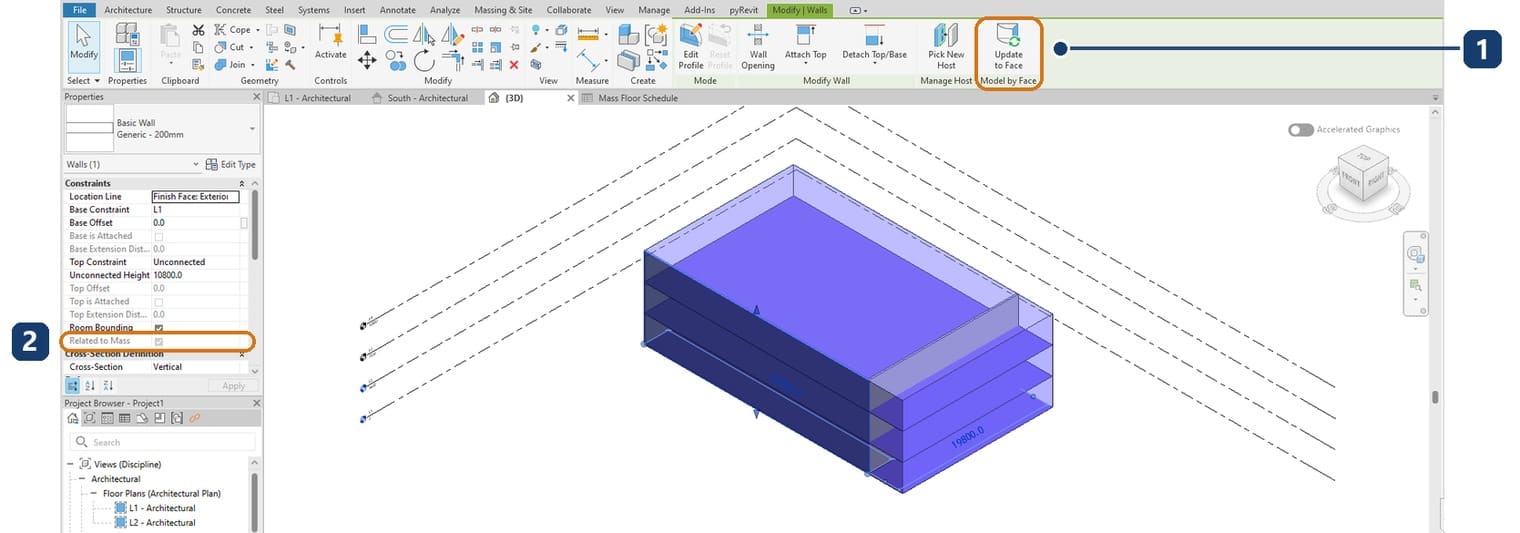
Task: Click the Location Line value field
Action: click(195, 197)
